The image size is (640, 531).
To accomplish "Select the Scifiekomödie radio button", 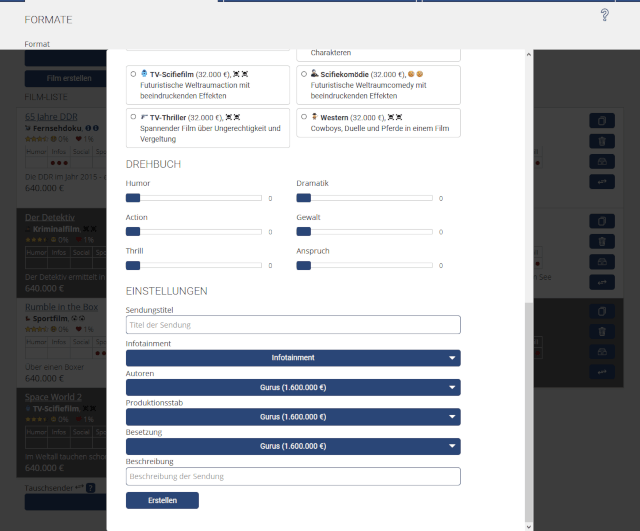I will click(x=304, y=74).
